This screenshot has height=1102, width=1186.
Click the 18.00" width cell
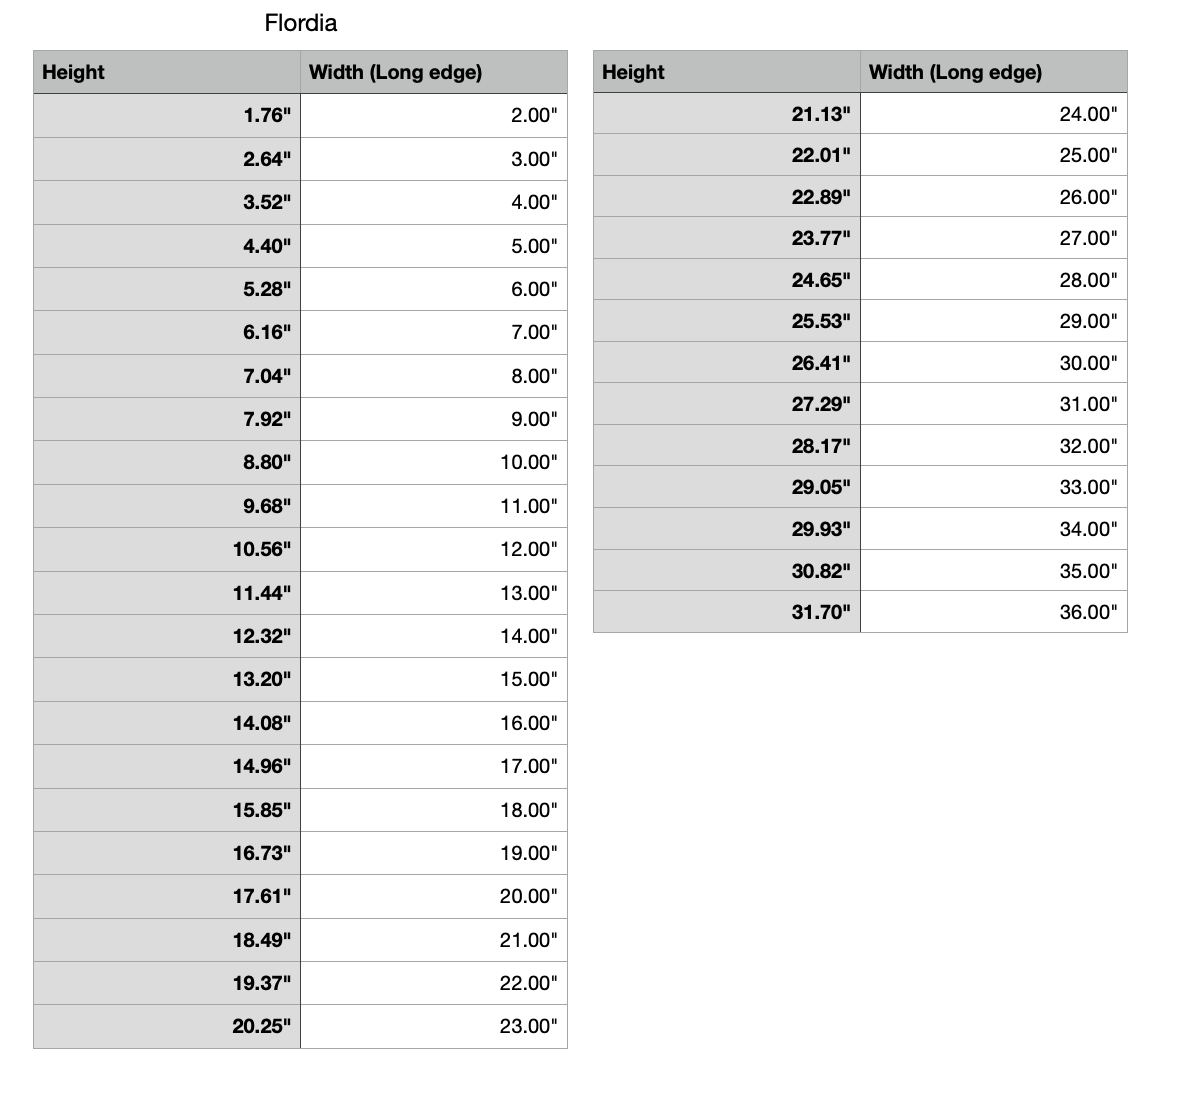433,810
